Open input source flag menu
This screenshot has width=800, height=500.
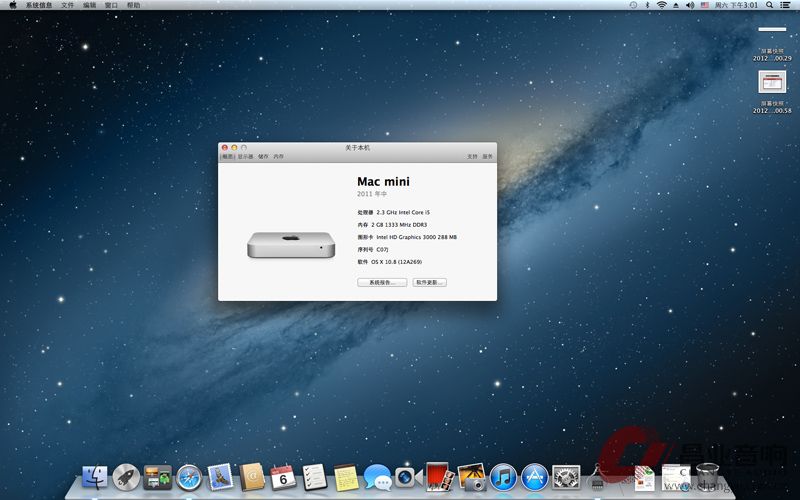705,5
